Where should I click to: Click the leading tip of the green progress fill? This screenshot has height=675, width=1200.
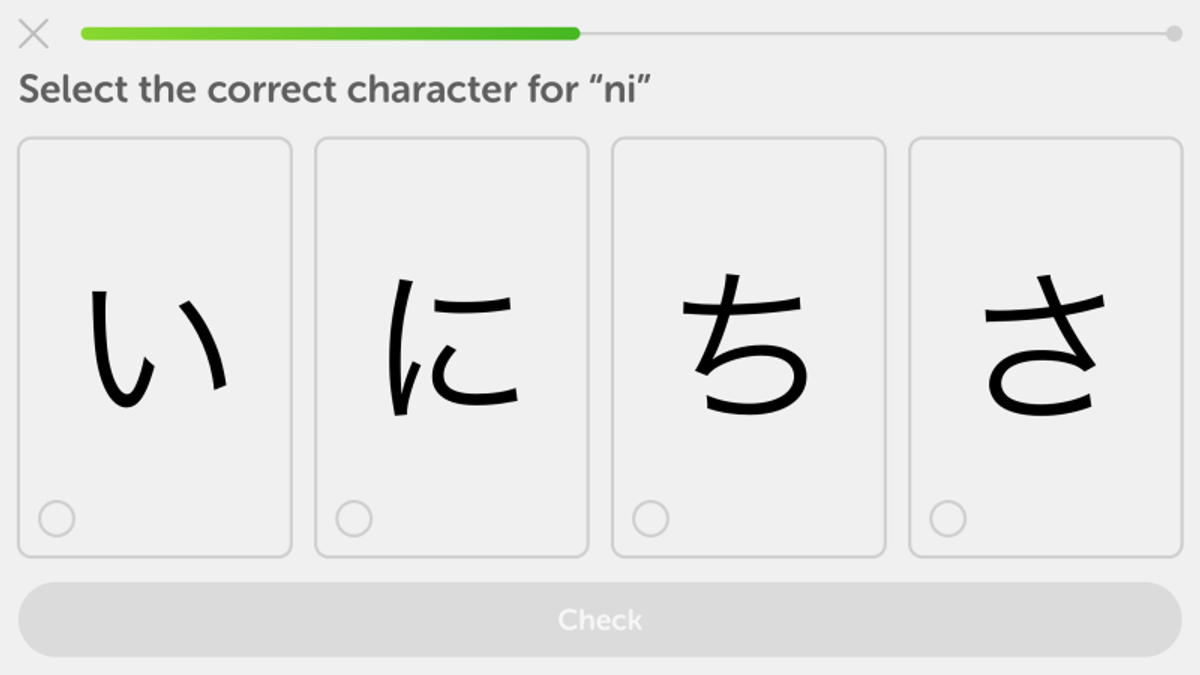point(574,34)
